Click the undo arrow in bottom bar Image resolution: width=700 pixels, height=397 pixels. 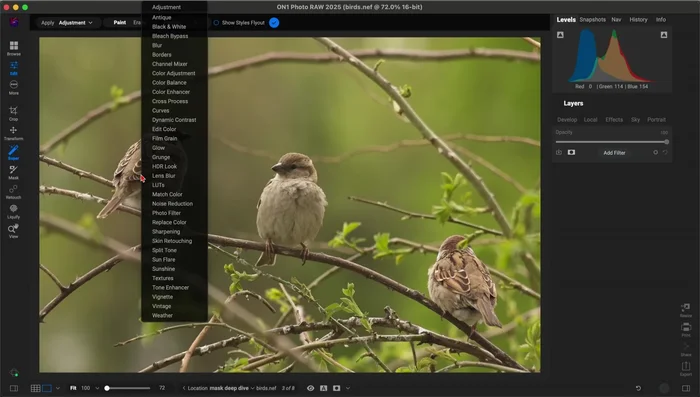(x=638, y=388)
